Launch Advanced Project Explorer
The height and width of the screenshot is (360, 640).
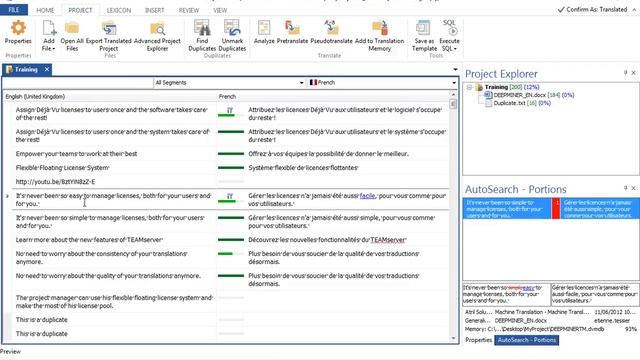pos(157,28)
